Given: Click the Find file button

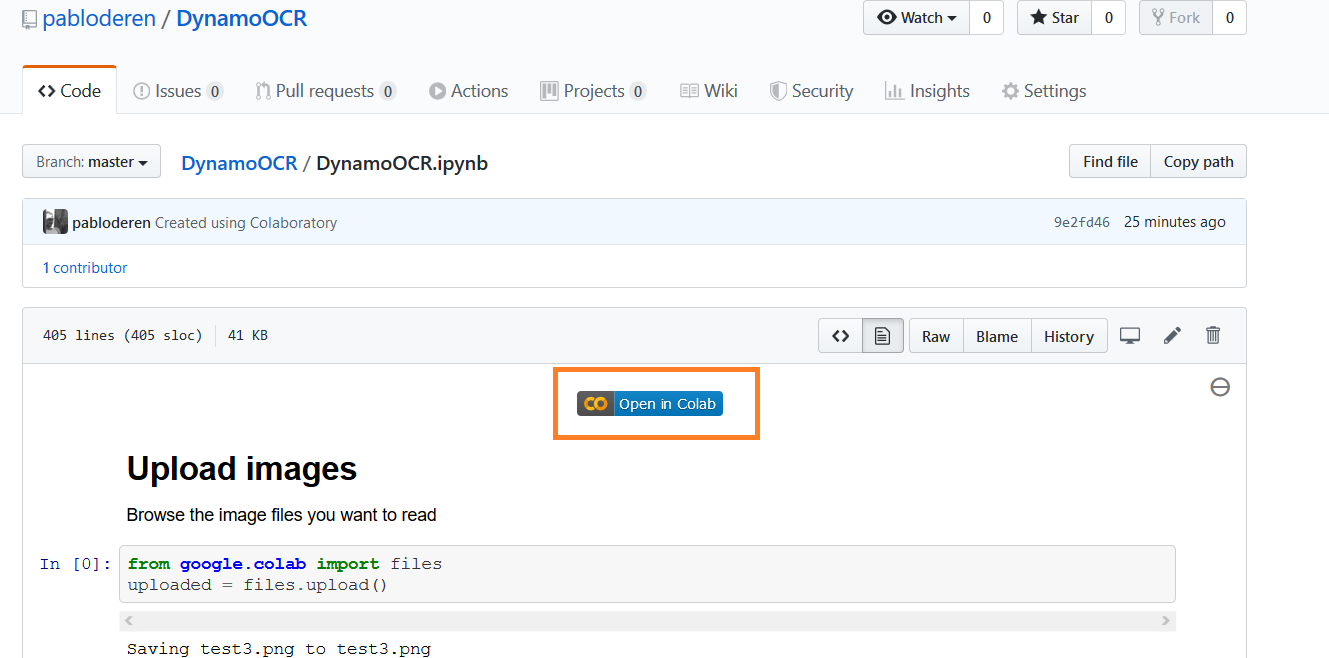Looking at the screenshot, I should tap(1110, 161).
